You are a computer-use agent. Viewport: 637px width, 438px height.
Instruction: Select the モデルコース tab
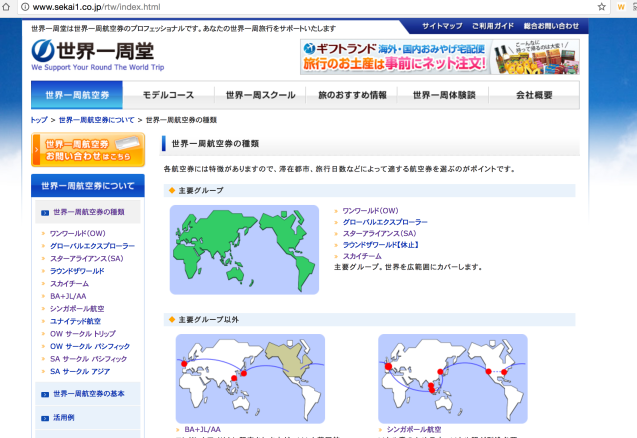point(168,95)
